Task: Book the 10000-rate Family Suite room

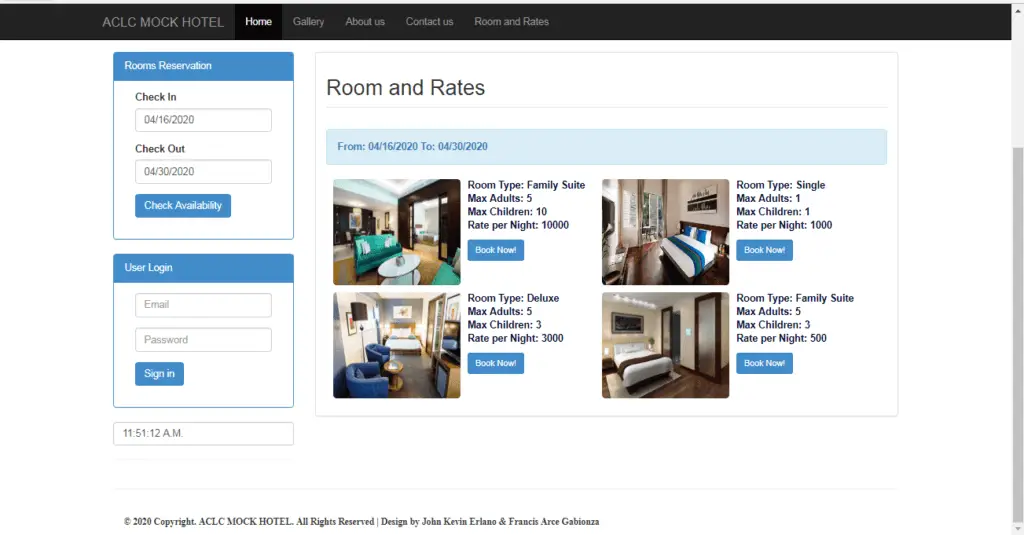Action: (x=495, y=250)
